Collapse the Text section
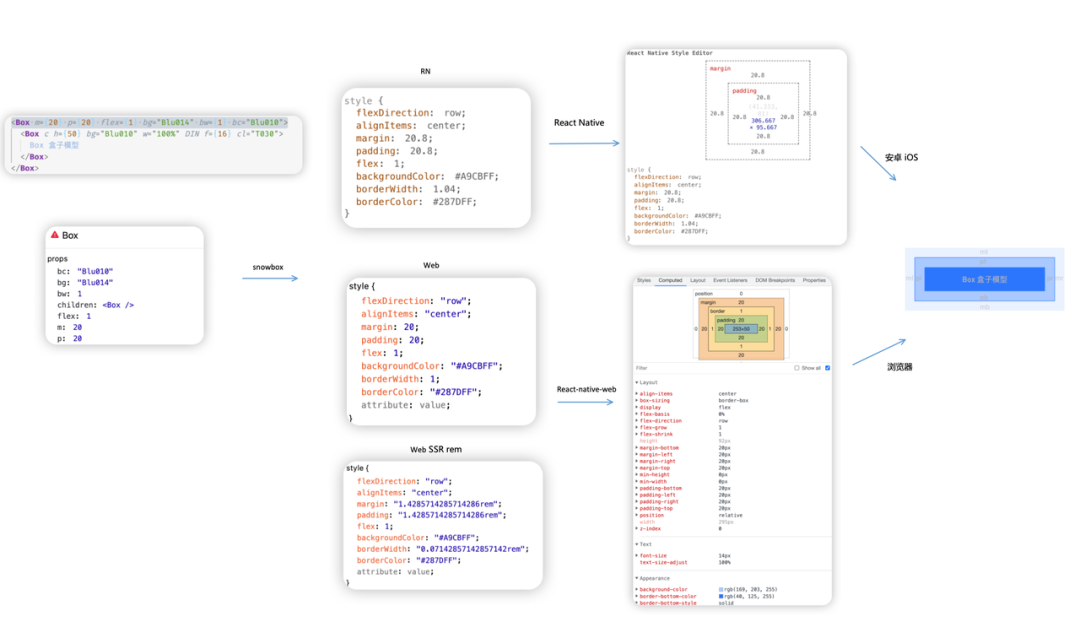The height and width of the screenshot is (622, 1080). pos(636,544)
